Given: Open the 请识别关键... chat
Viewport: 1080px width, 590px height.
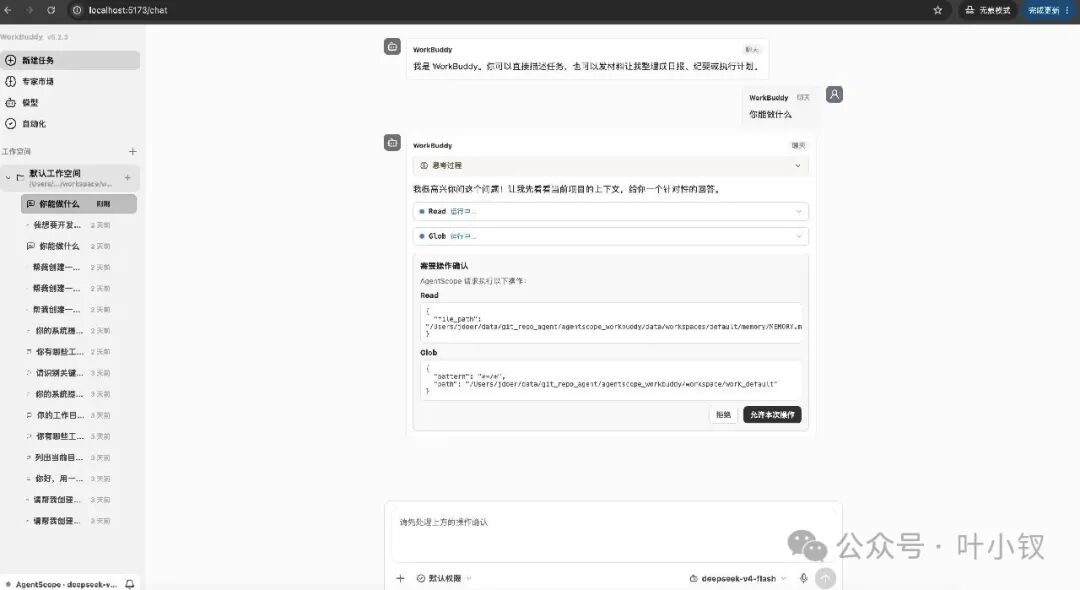Looking at the screenshot, I should [x=79, y=373].
